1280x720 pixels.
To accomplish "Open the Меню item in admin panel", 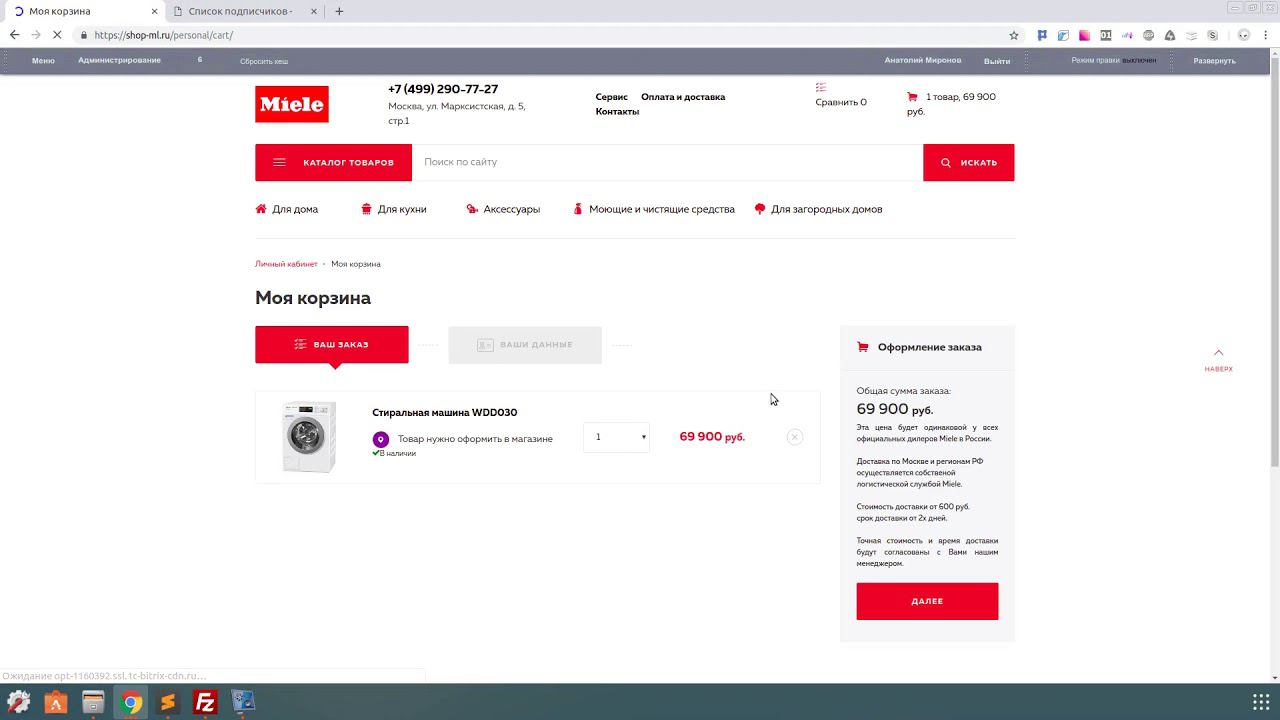I will pyautogui.click(x=43, y=61).
